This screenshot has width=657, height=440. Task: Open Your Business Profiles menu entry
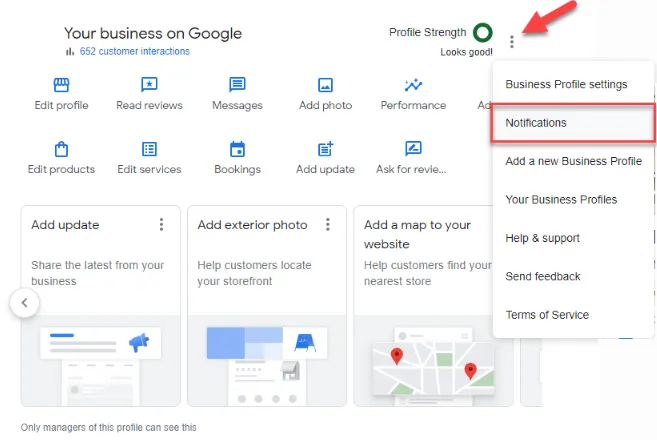coord(574,199)
